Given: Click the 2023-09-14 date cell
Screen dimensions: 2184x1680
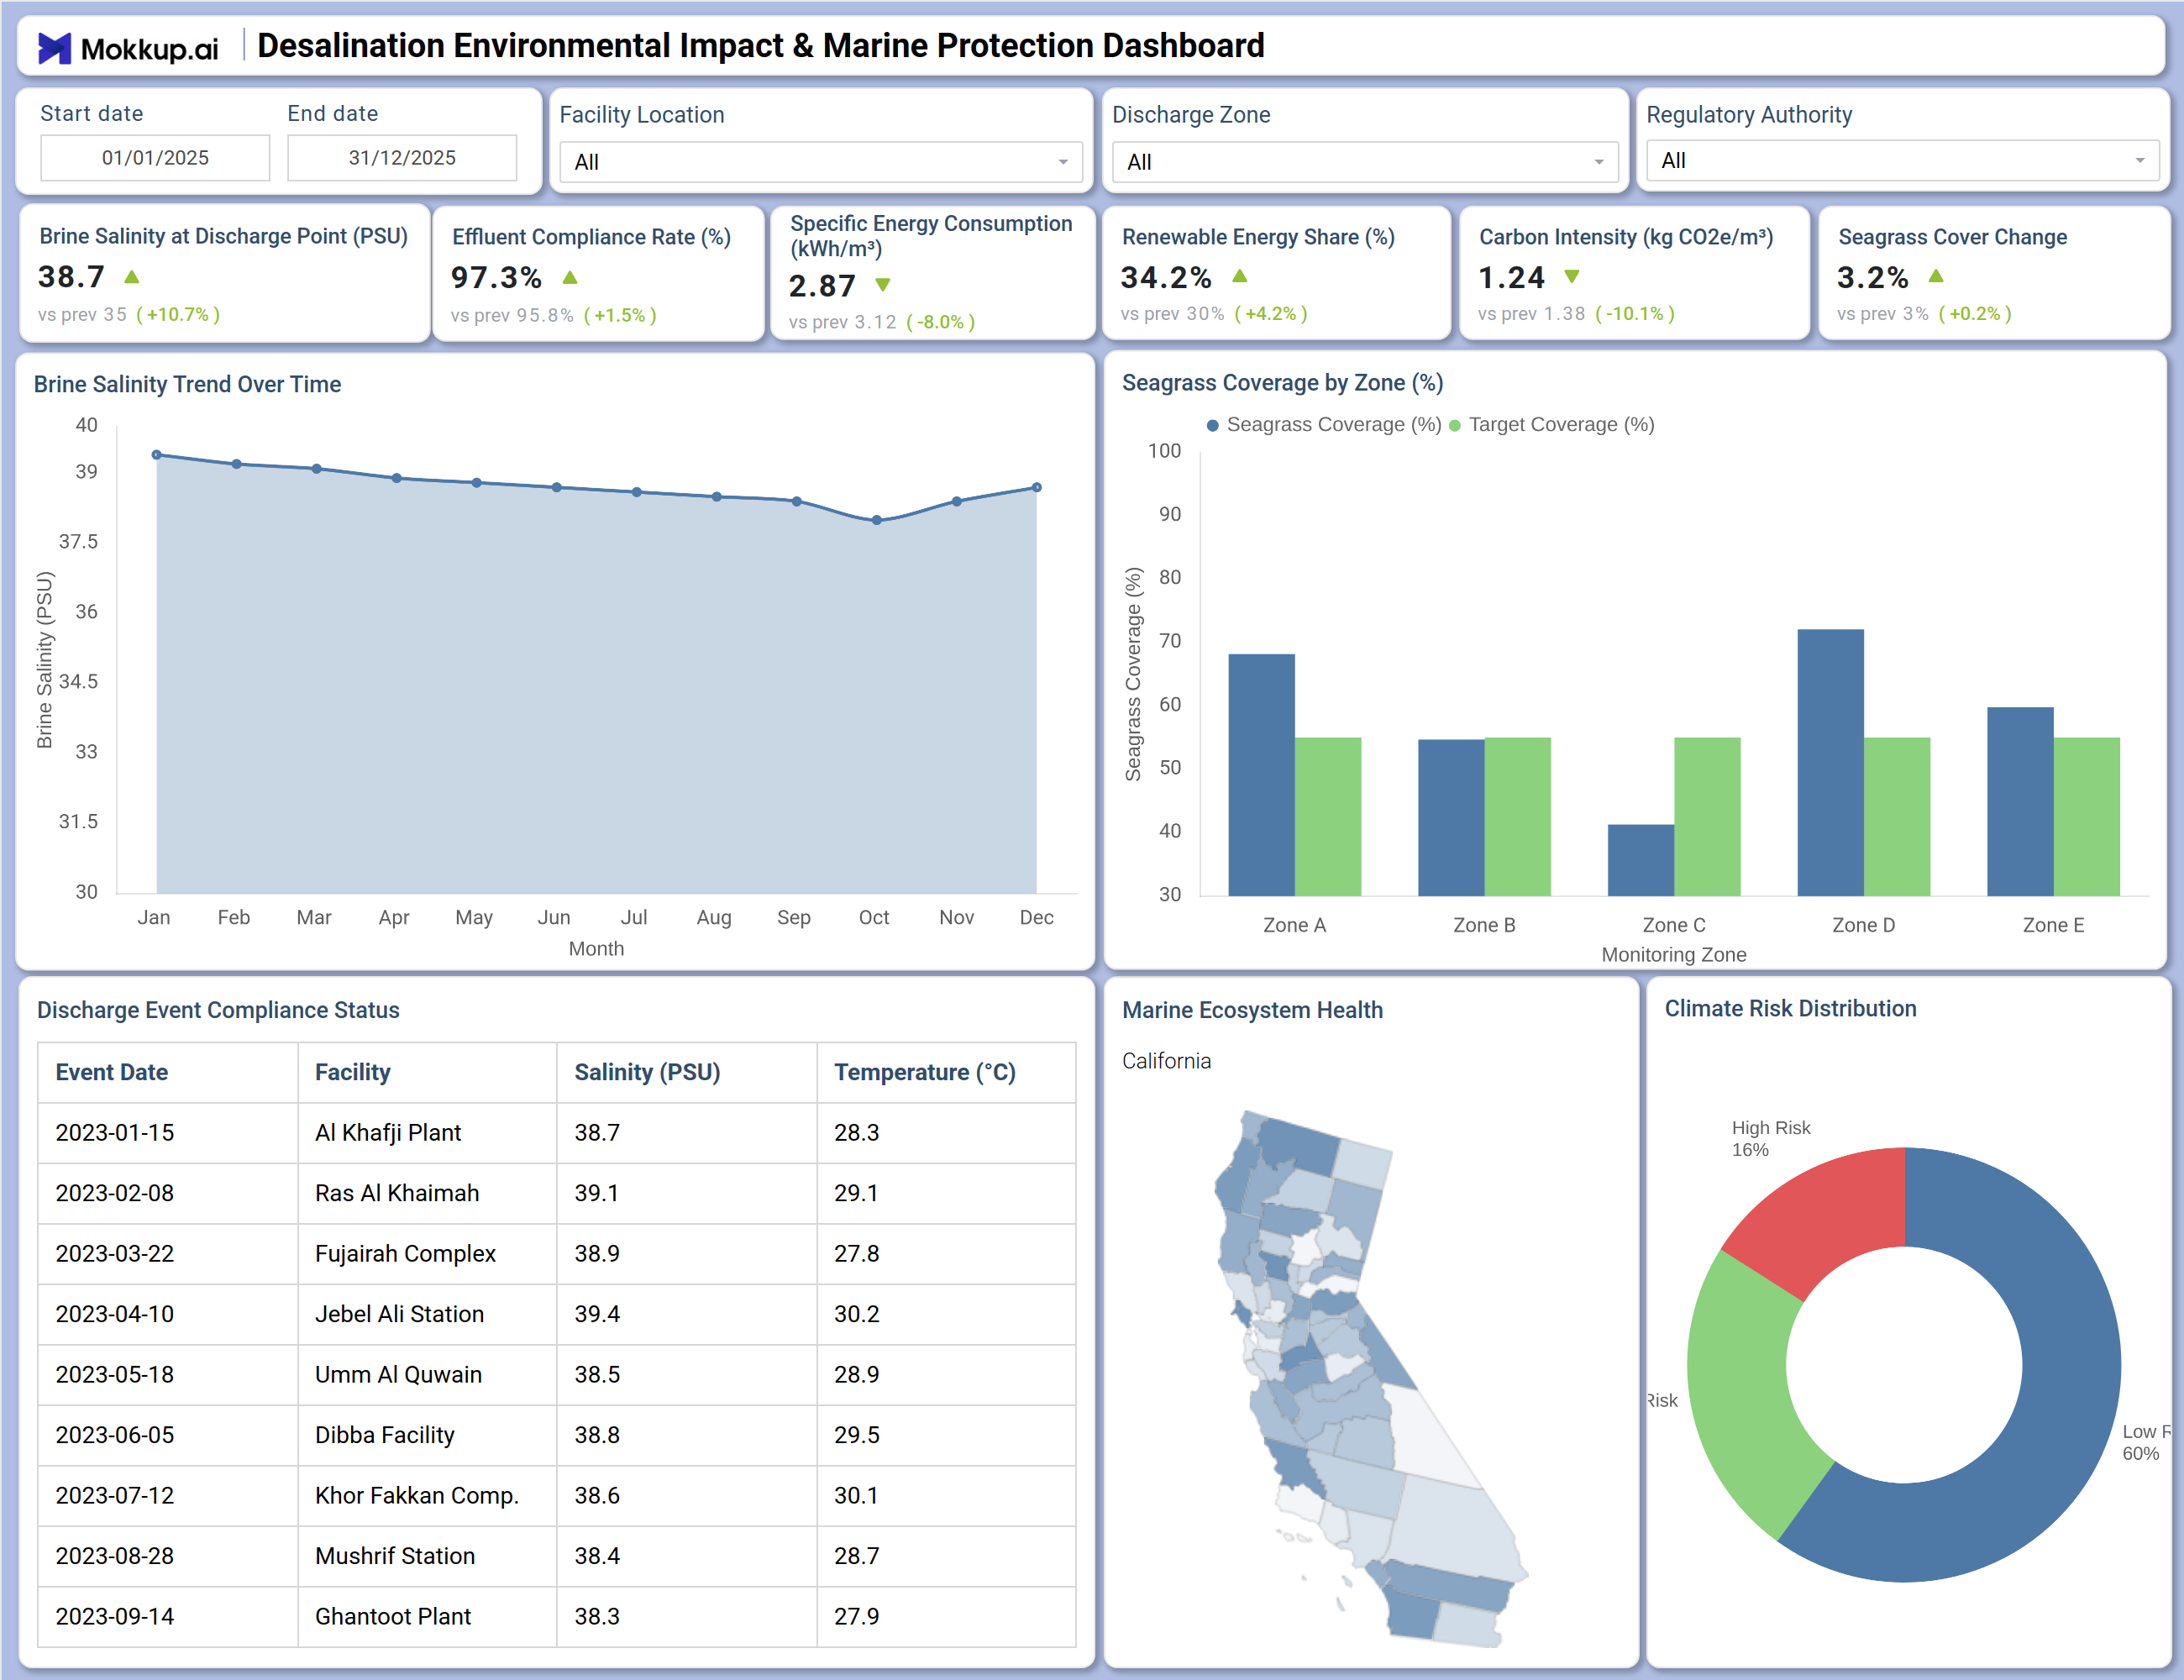Looking at the screenshot, I should [168, 1617].
